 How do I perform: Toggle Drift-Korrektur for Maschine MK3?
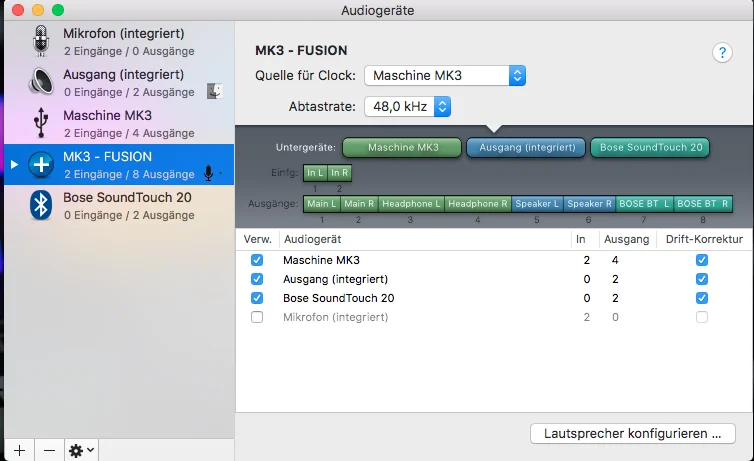click(702, 260)
